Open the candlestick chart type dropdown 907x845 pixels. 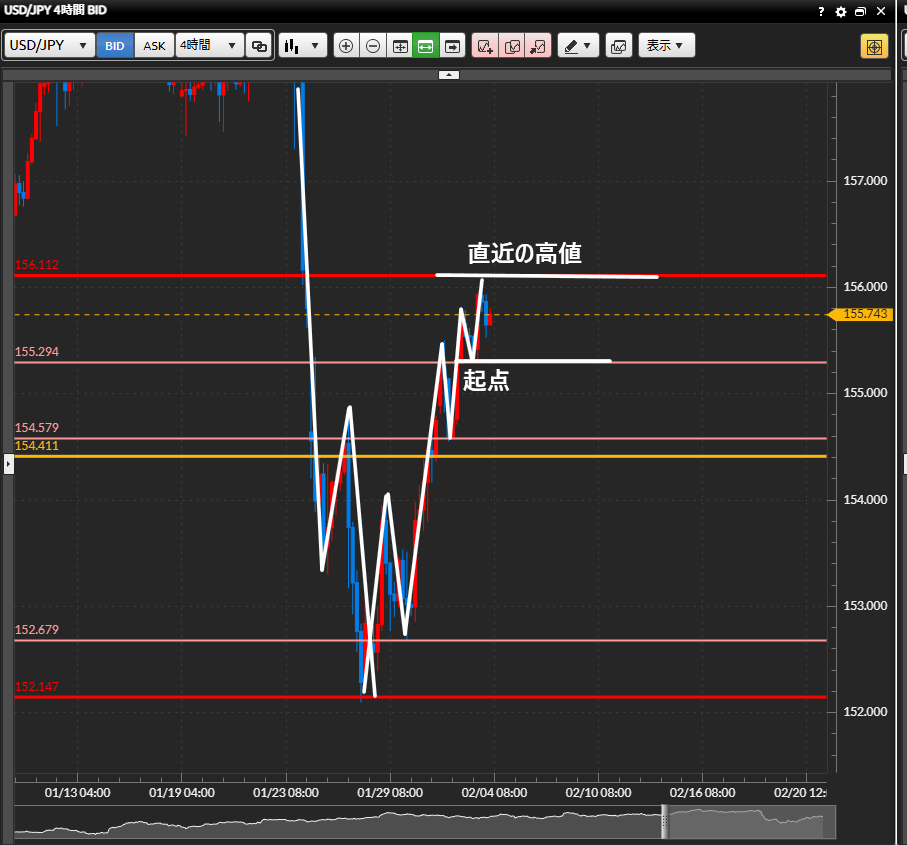(x=303, y=46)
